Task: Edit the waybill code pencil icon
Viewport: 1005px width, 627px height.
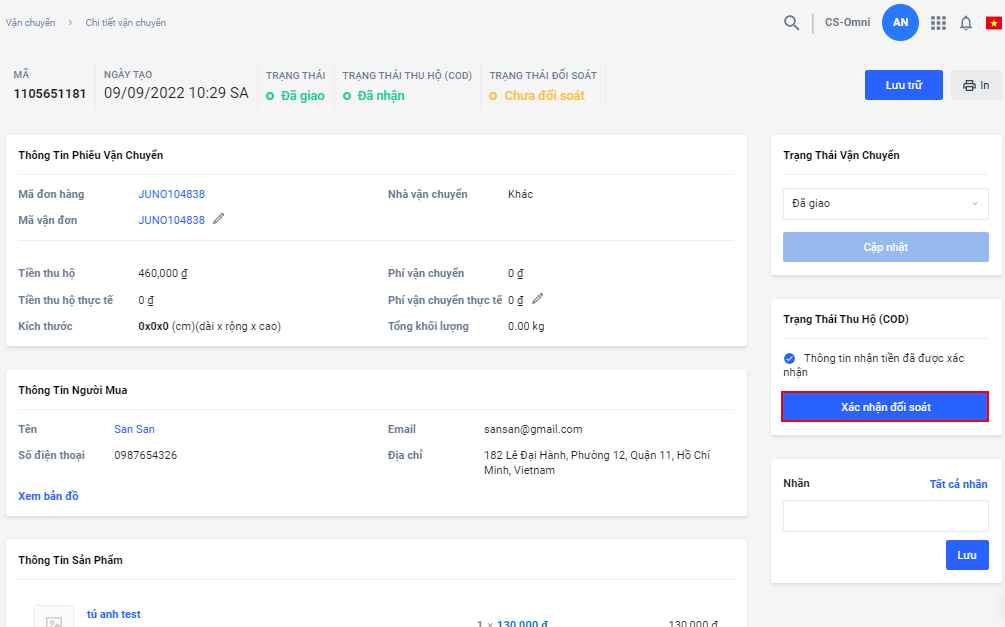Action: [219, 219]
